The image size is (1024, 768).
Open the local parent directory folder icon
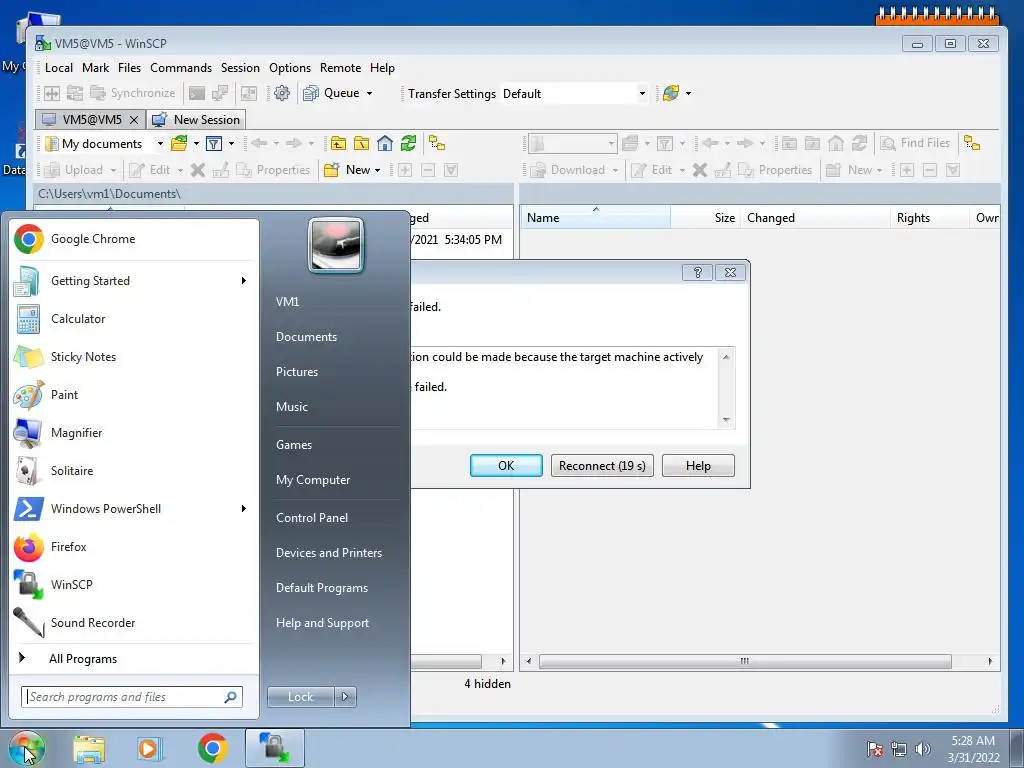[x=338, y=144]
